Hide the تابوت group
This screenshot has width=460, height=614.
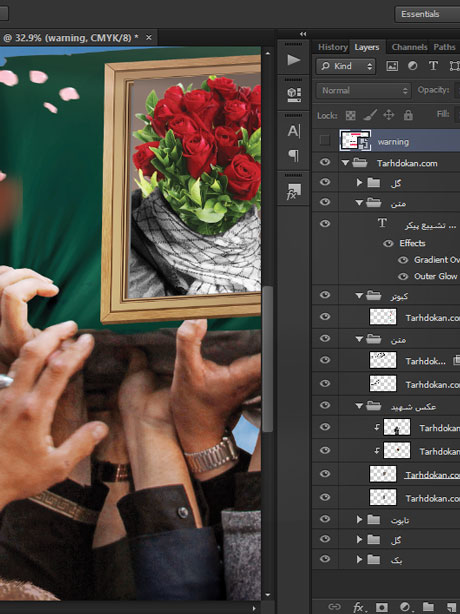click(x=325, y=519)
